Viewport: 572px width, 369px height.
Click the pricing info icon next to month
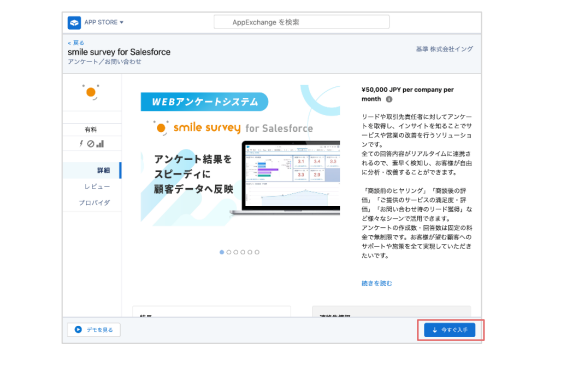pos(389,99)
